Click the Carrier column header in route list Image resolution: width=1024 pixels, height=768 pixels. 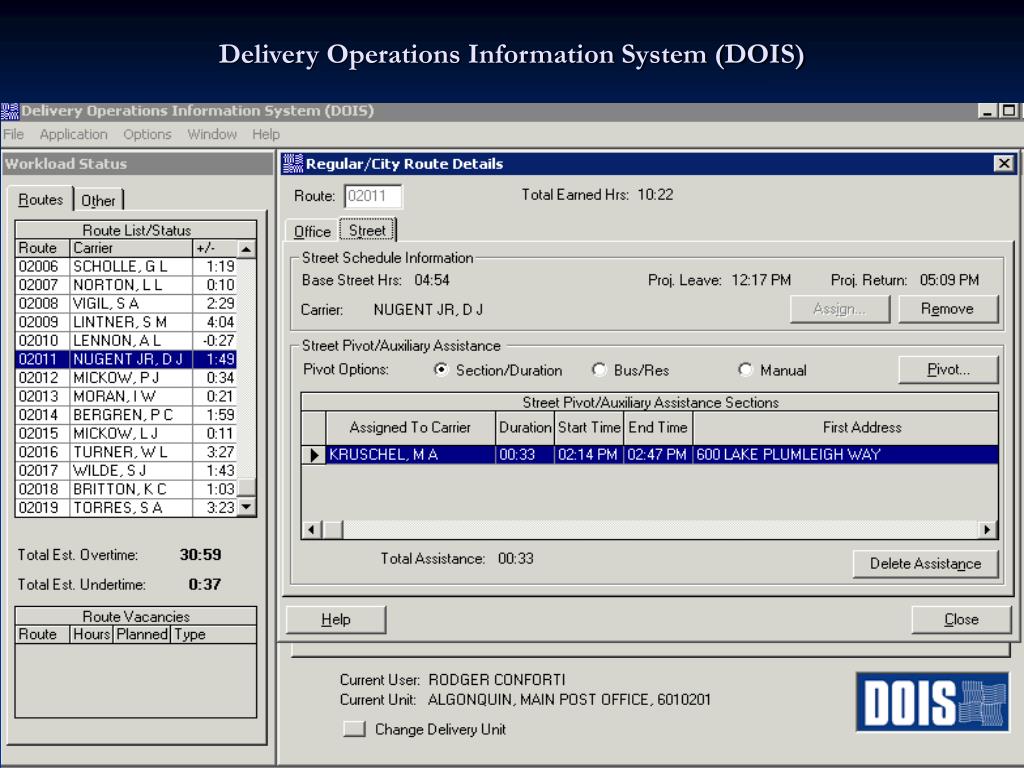[x=131, y=248]
